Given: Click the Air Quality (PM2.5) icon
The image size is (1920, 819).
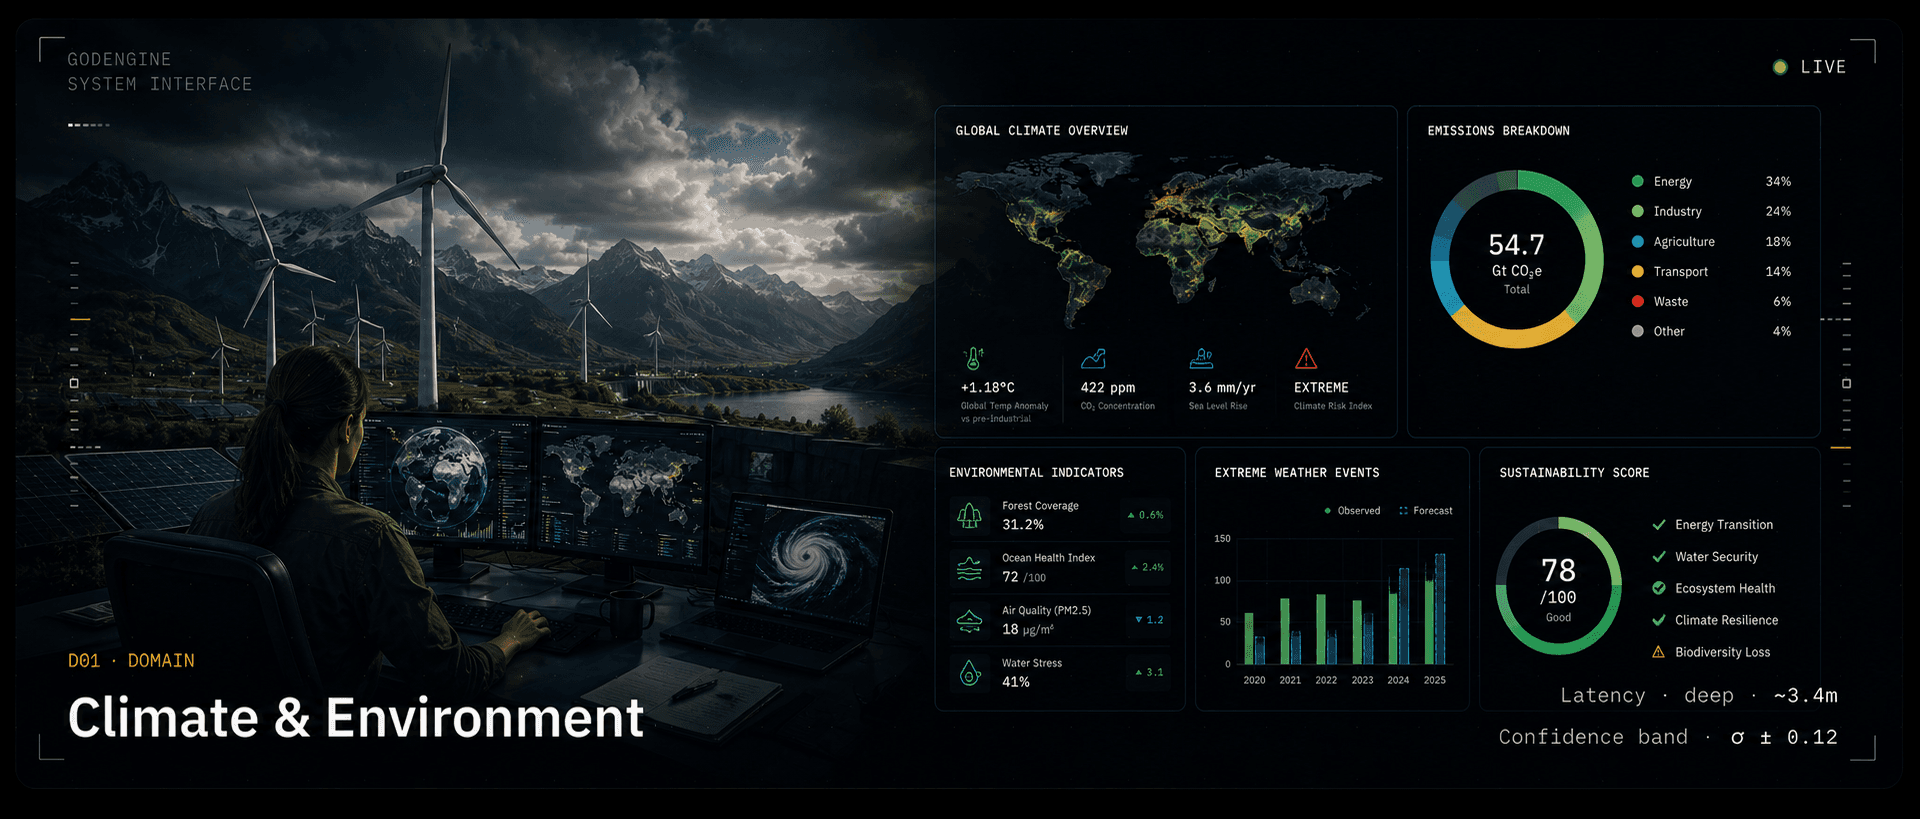Looking at the screenshot, I should click(x=969, y=621).
